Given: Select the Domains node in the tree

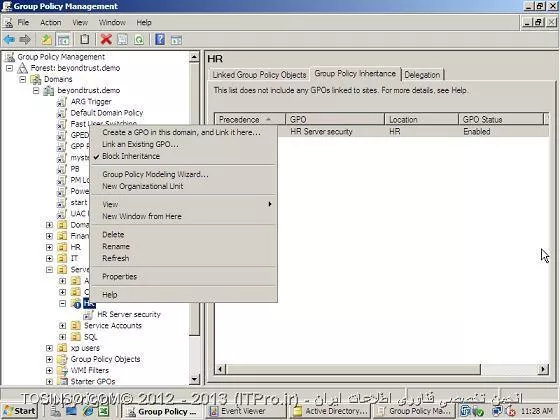Looking at the screenshot, I should [x=58, y=79].
